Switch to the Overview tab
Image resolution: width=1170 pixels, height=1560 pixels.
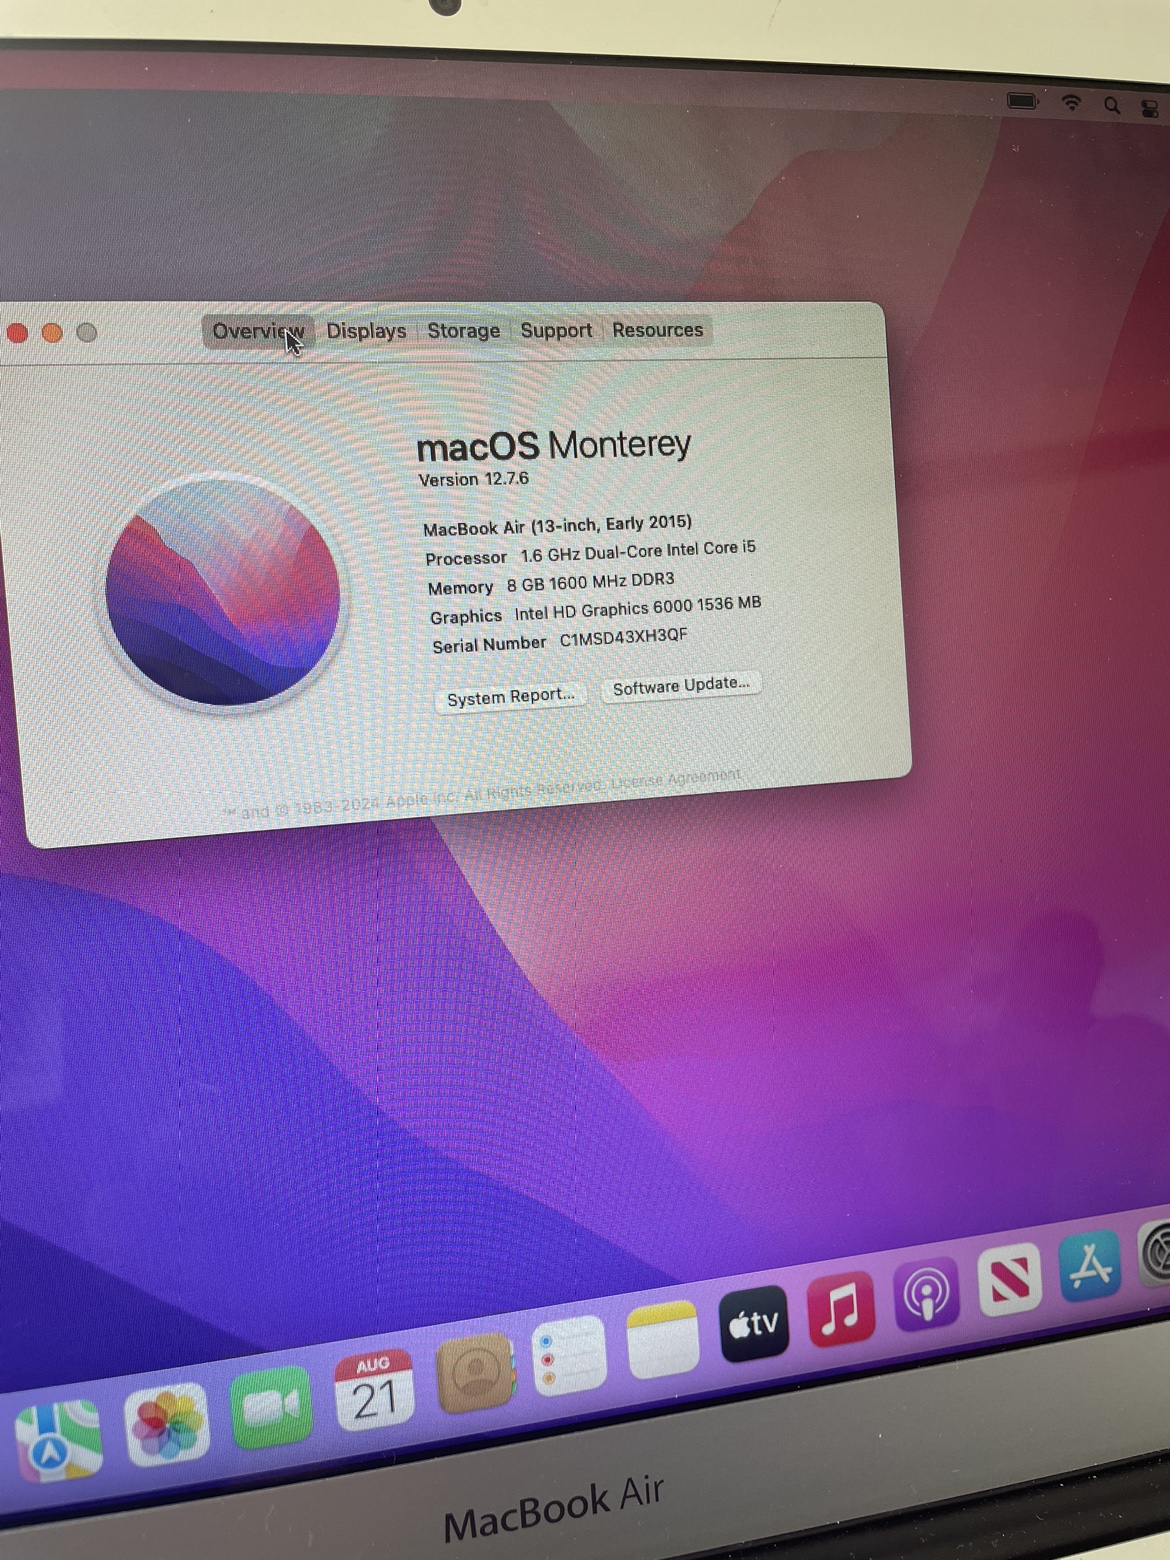[258, 332]
